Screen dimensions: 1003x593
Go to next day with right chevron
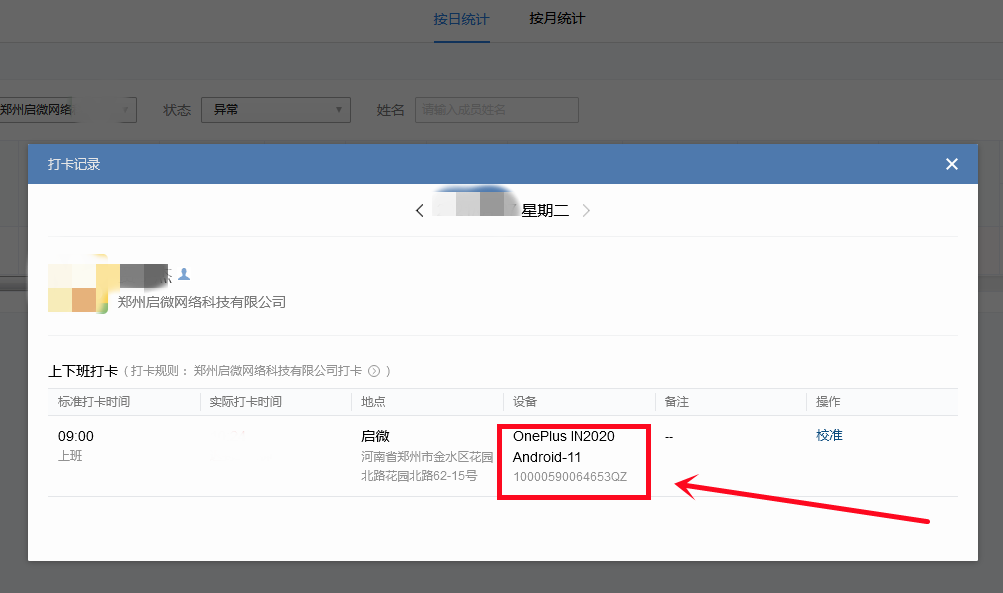click(586, 210)
